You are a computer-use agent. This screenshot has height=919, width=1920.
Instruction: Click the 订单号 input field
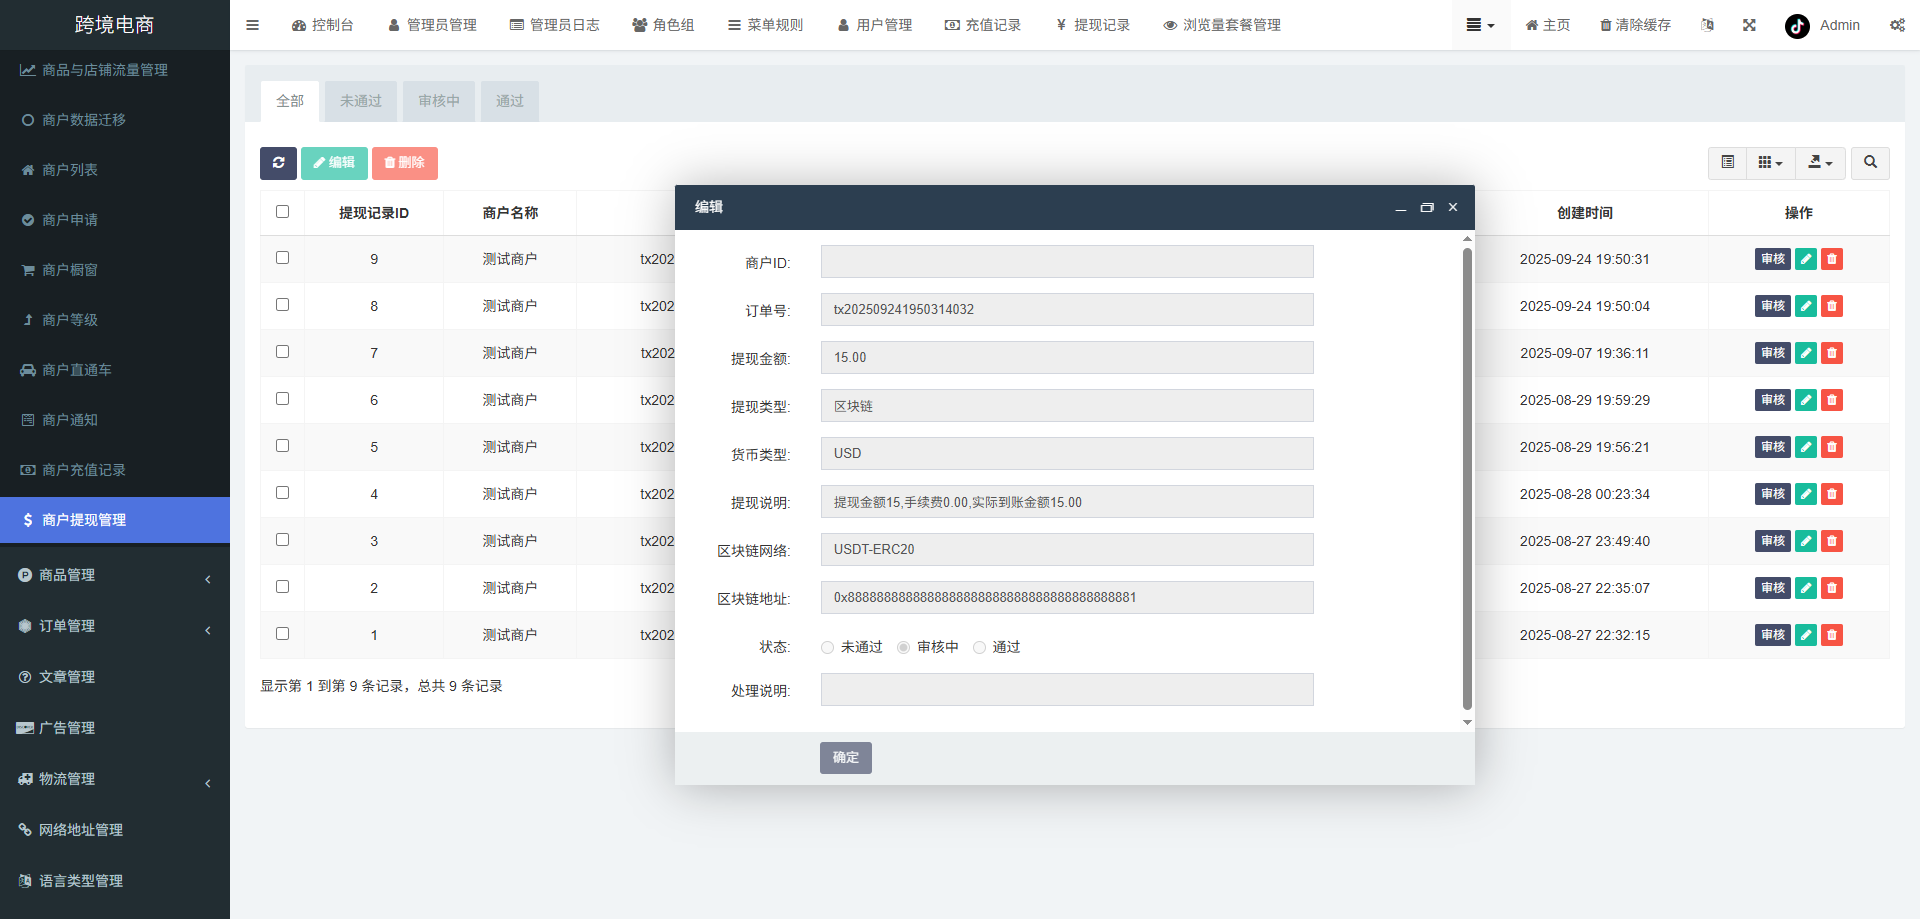point(1066,309)
